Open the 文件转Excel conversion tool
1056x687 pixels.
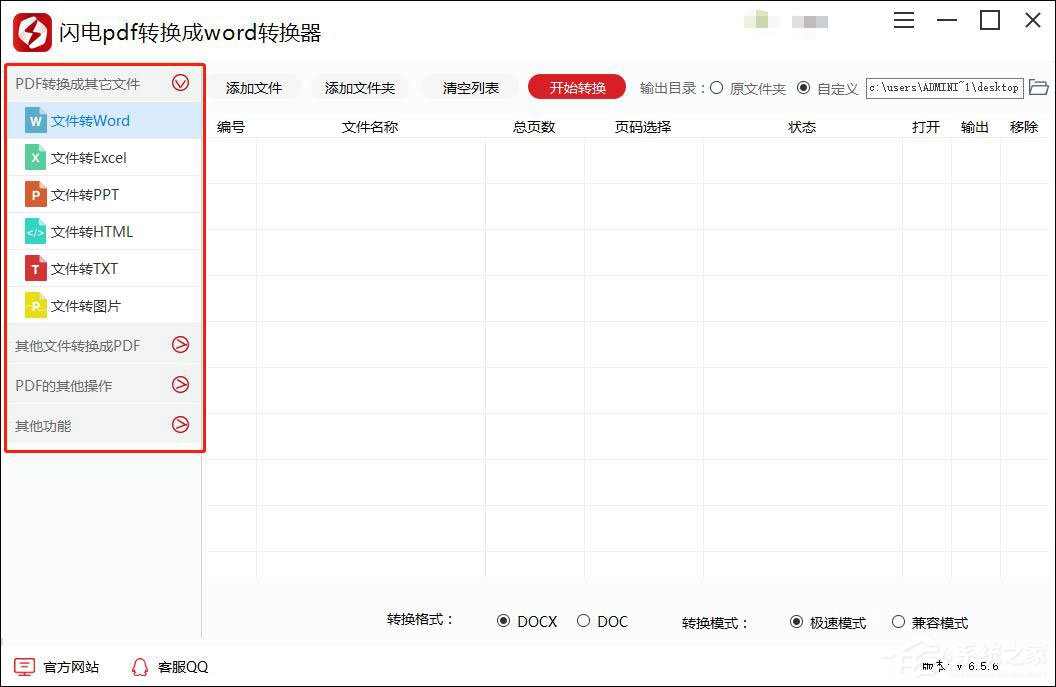point(36,157)
